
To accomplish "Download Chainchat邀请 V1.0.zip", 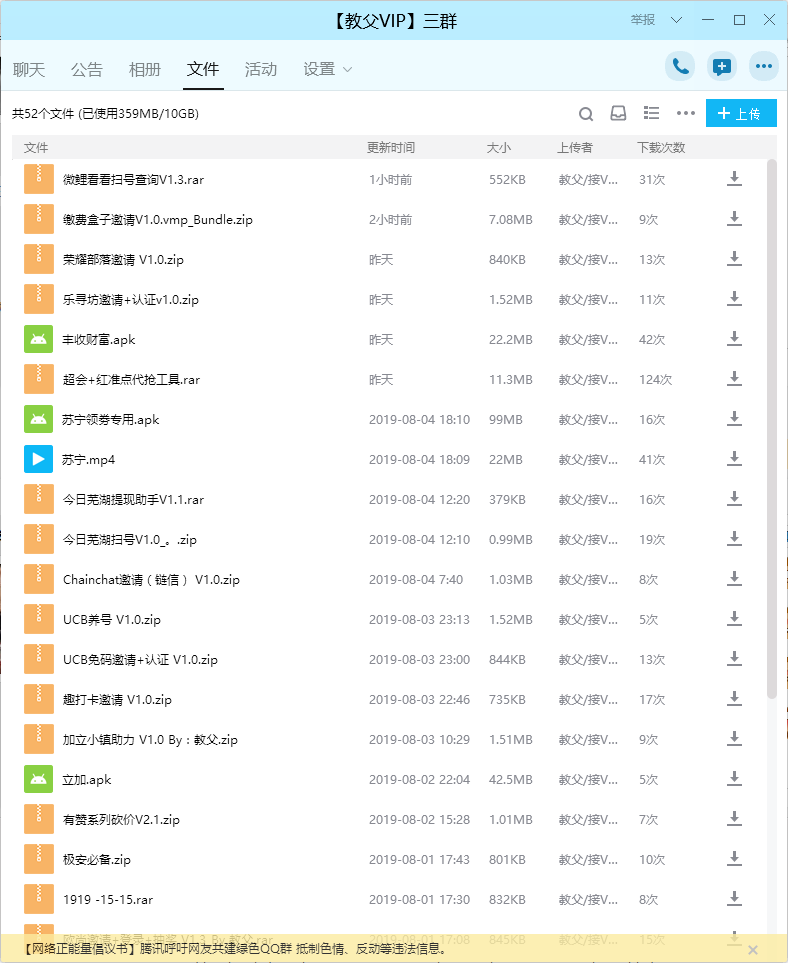I will [x=734, y=579].
